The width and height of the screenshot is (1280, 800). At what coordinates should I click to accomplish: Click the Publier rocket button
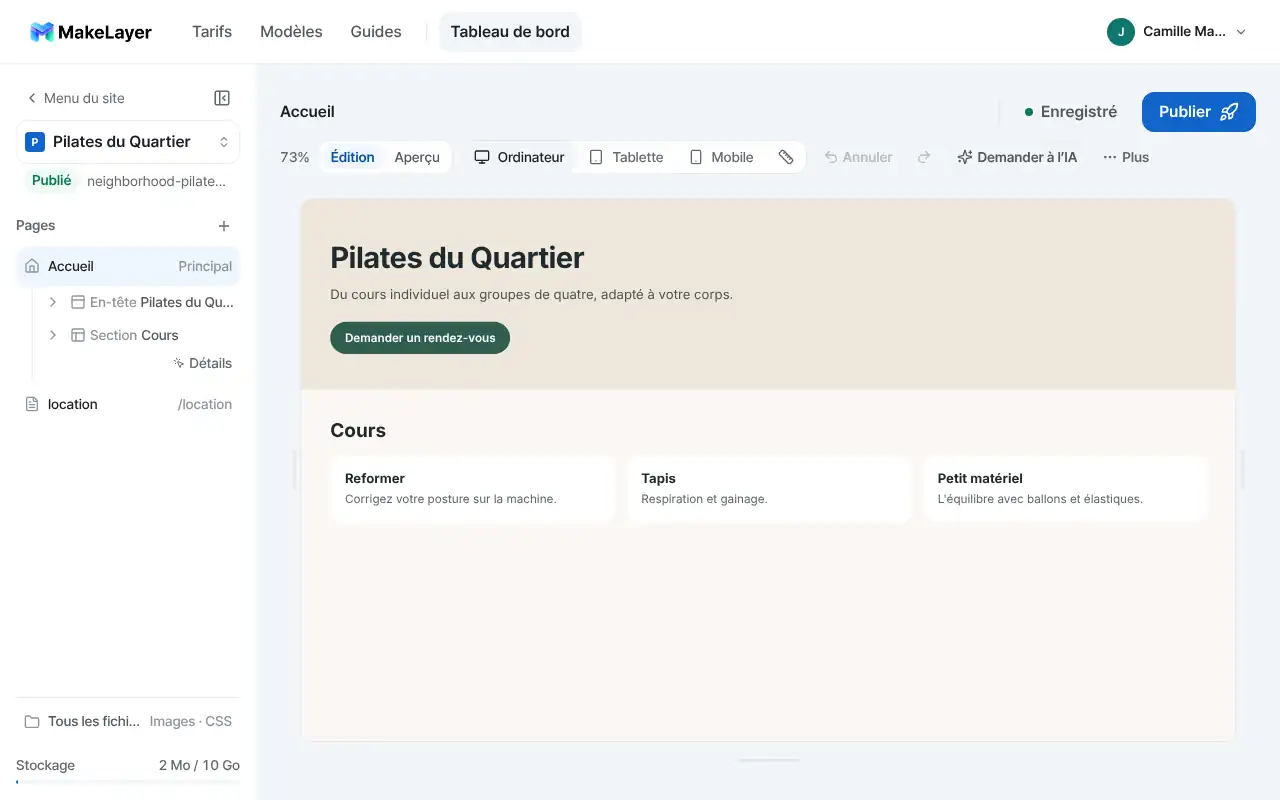(1198, 112)
